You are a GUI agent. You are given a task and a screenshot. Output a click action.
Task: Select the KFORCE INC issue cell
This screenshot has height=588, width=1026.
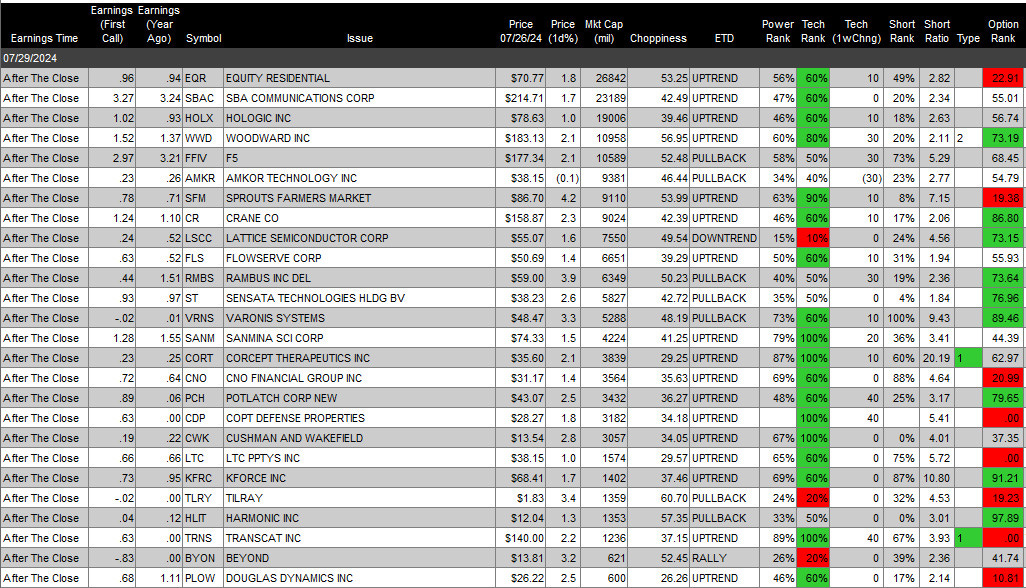point(359,478)
